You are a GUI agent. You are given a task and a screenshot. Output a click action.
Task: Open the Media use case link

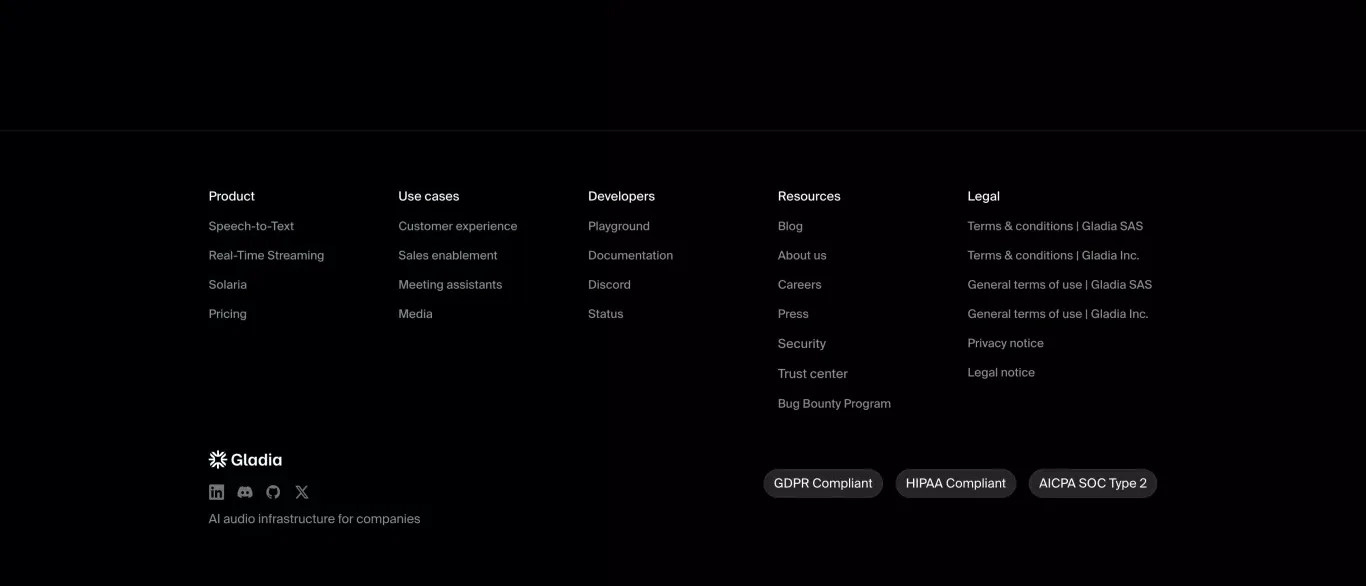coord(415,313)
